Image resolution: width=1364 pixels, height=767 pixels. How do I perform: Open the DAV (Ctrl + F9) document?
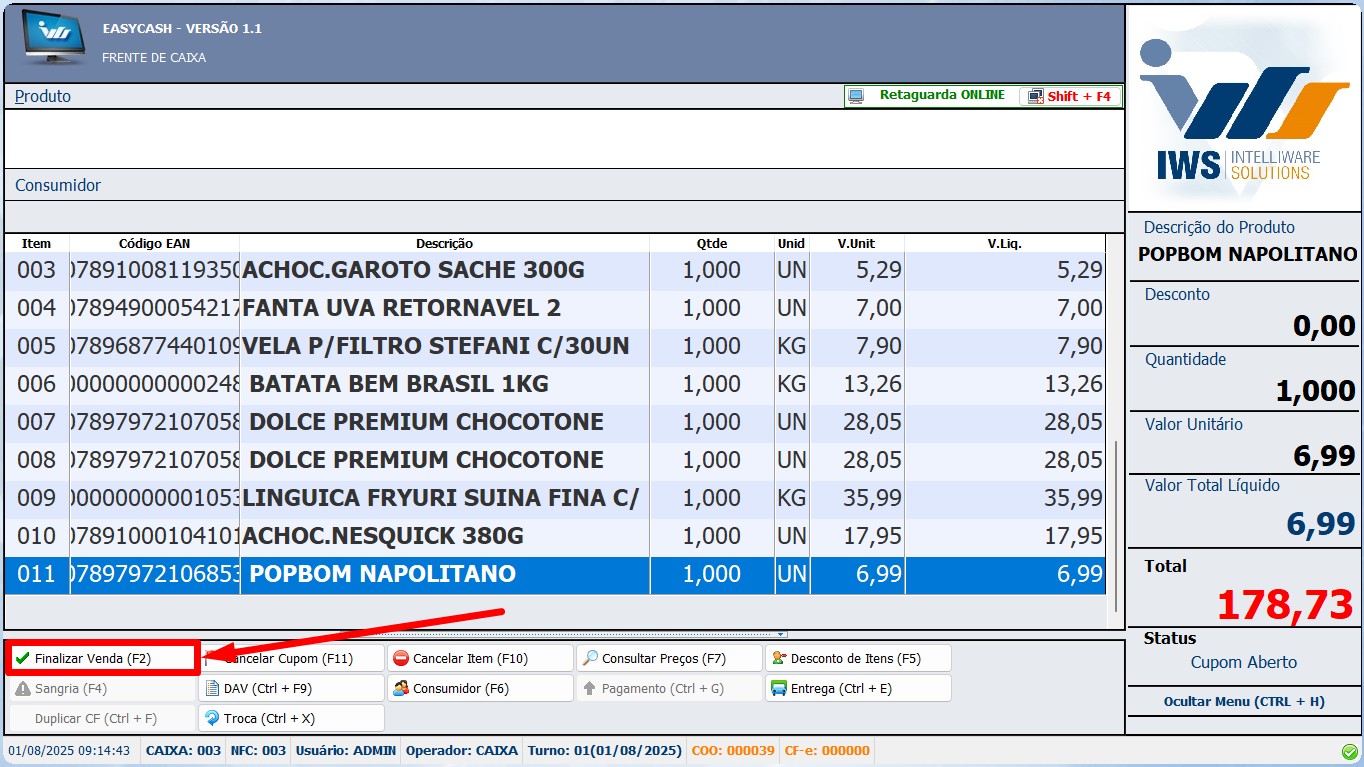[291, 688]
